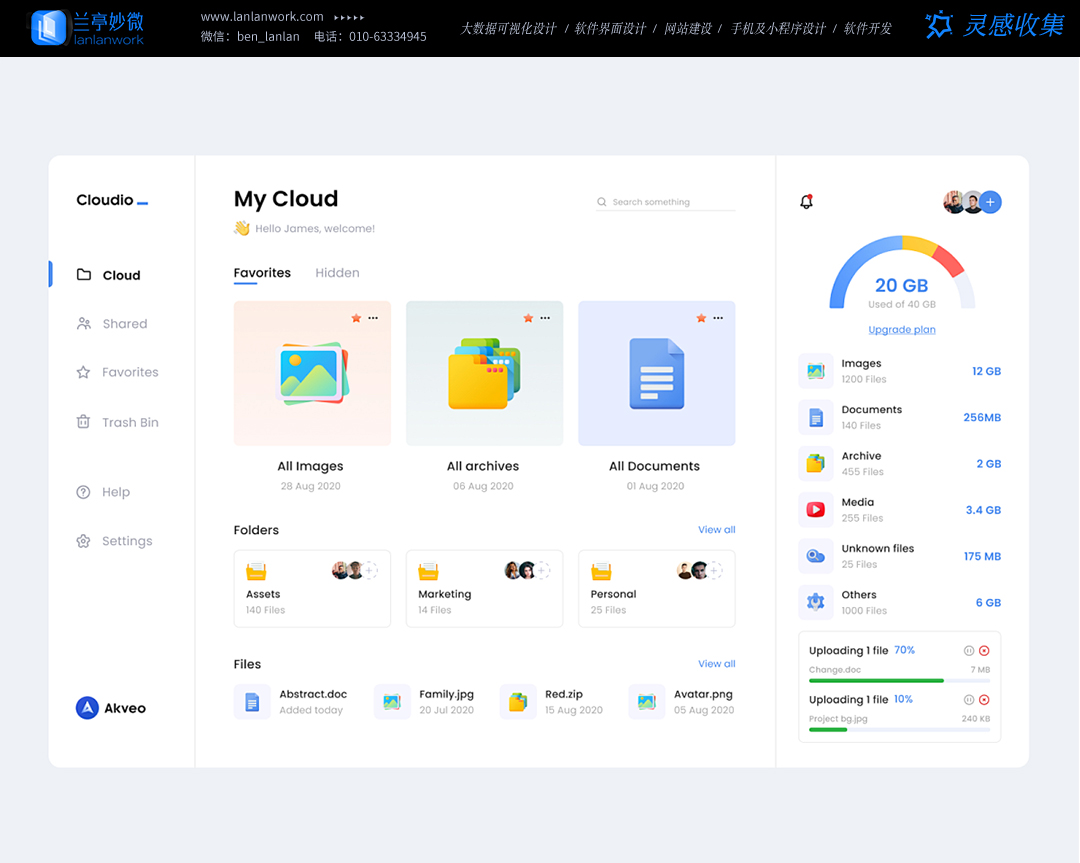Click the Help question mark icon

[x=84, y=492]
